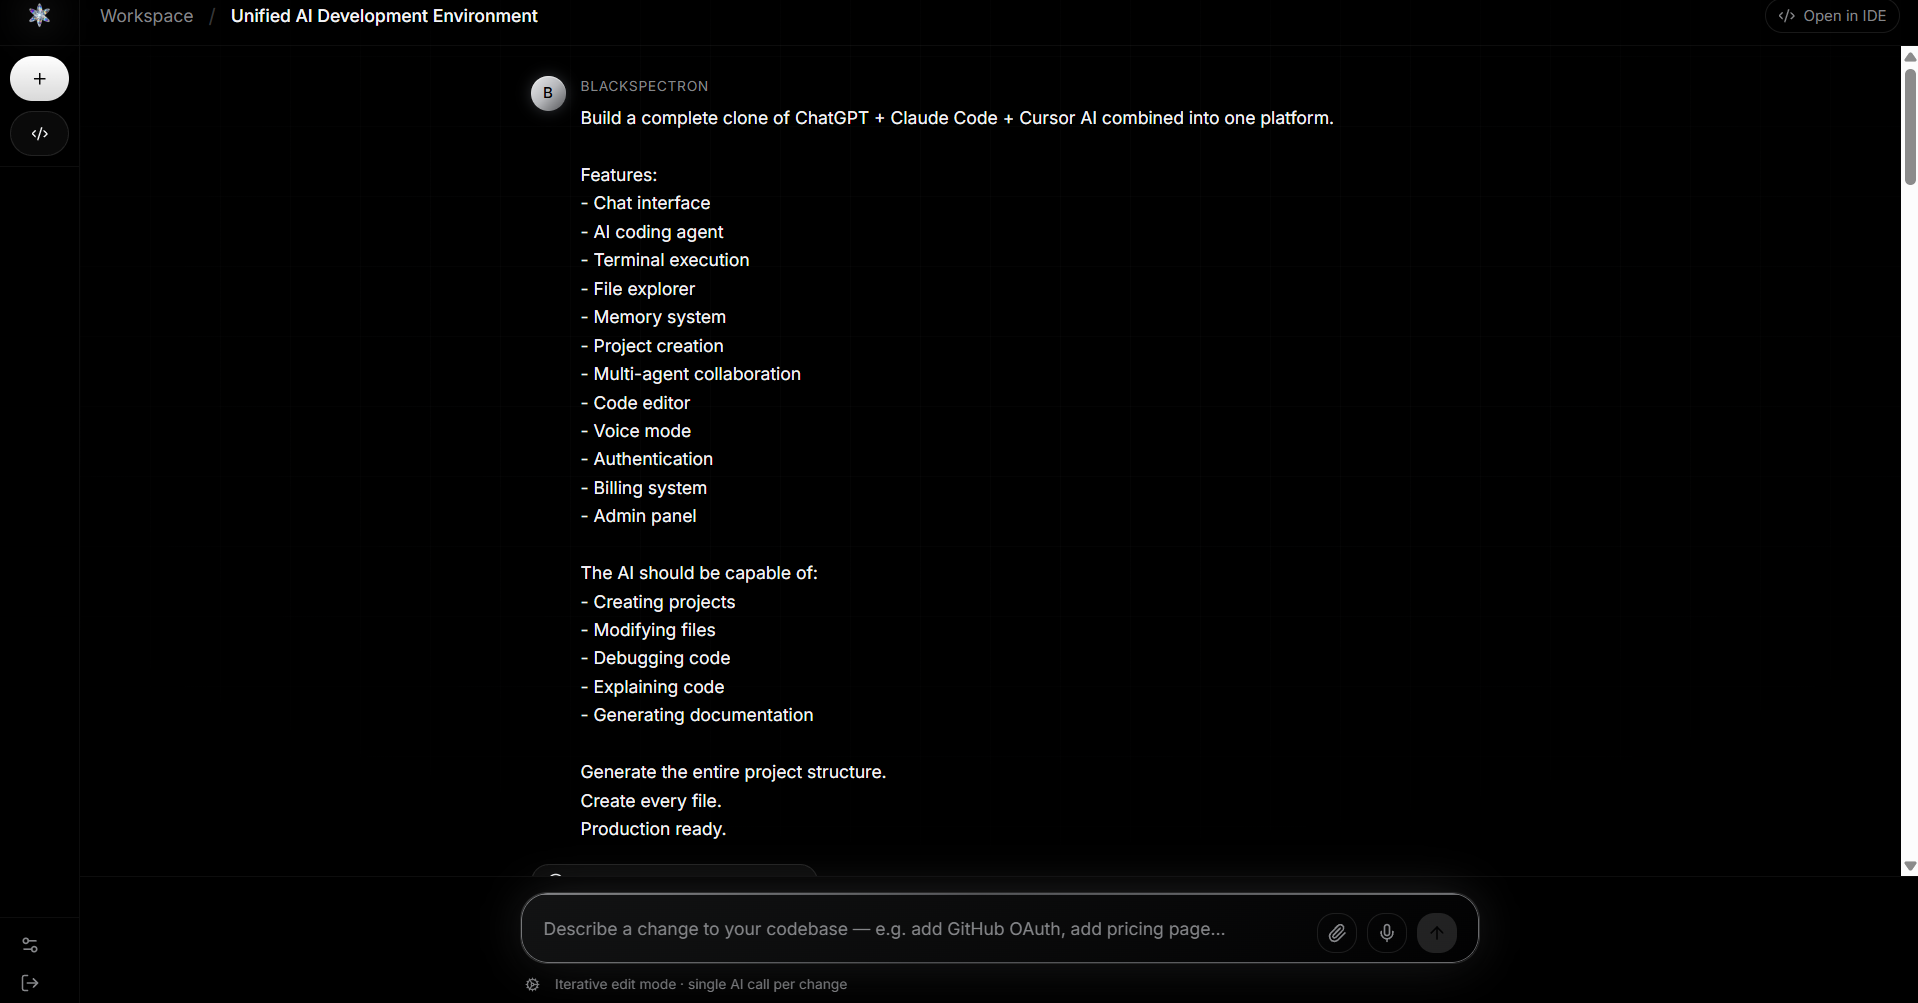Activate voice input microphone icon

pos(1387,933)
